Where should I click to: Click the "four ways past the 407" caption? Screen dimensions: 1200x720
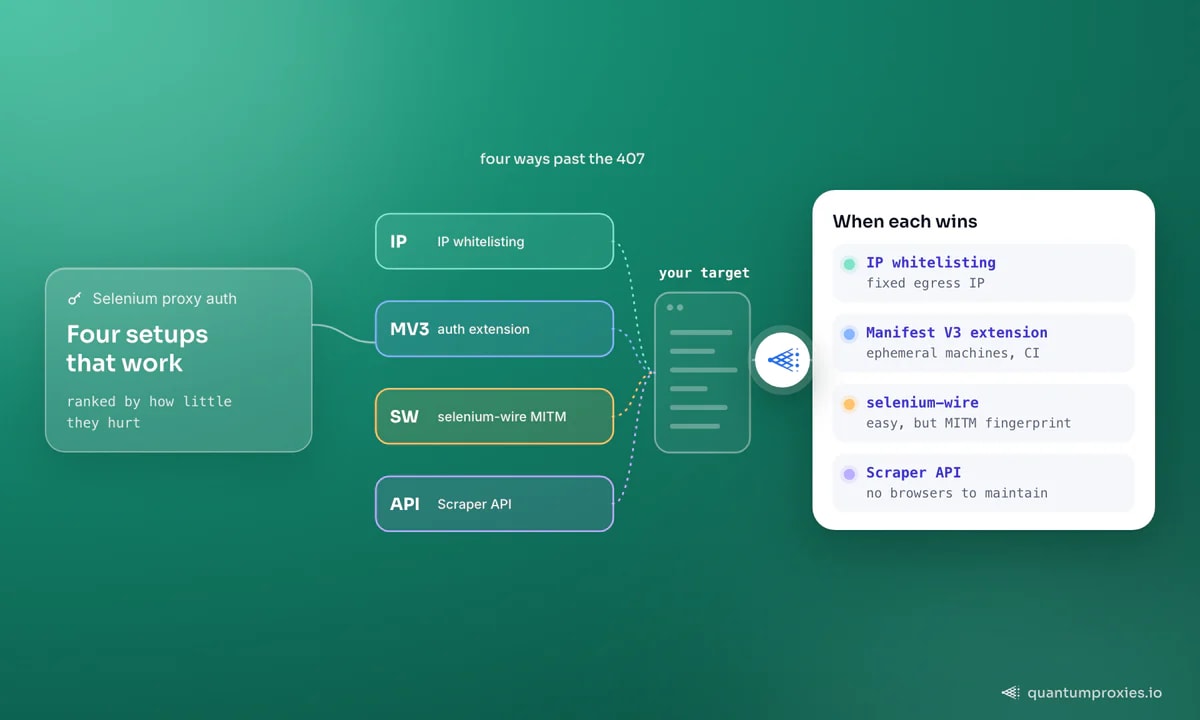[562, 159]
